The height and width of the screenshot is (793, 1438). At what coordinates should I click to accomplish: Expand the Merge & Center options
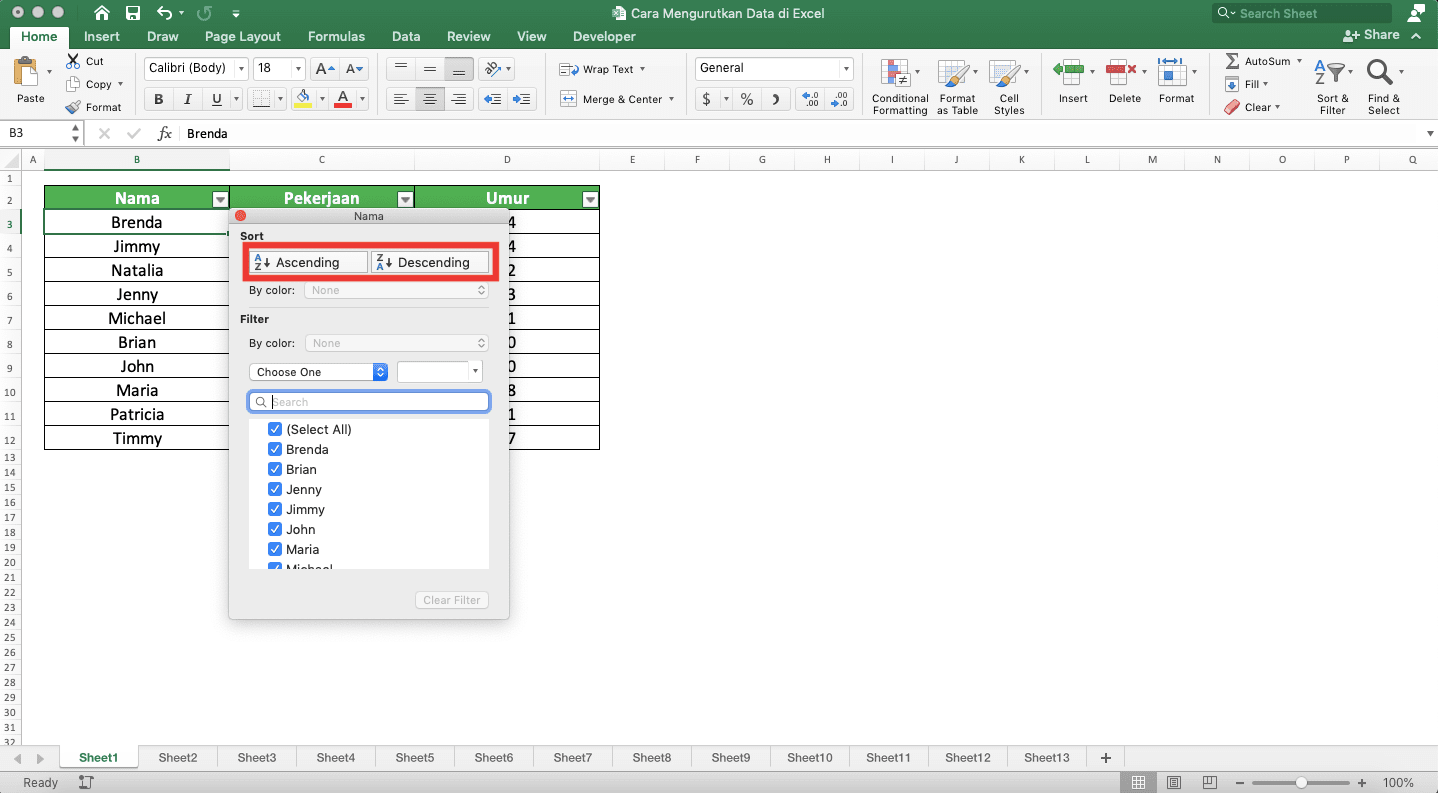click(671, 99)
